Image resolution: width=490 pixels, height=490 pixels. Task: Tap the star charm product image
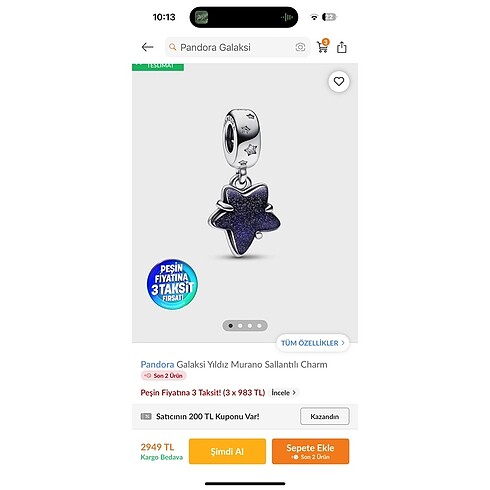pos(244,183)
